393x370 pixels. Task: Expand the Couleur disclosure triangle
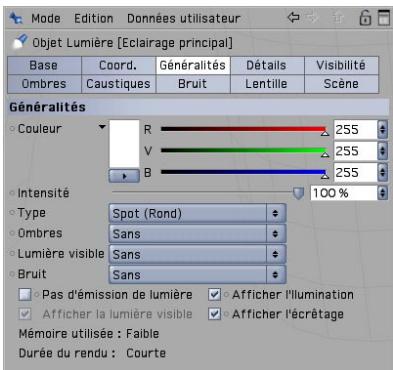tap(102, 127)
